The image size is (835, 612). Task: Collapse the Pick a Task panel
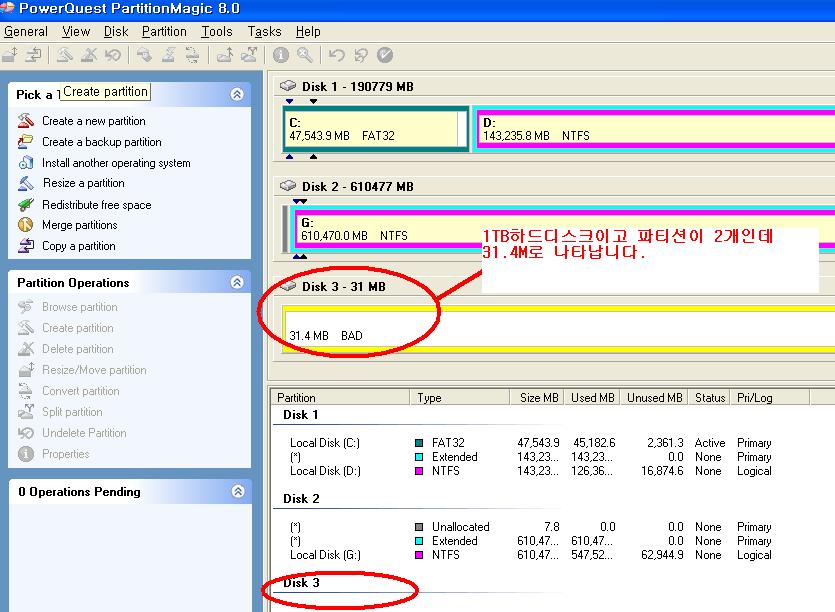click(237, 94)
